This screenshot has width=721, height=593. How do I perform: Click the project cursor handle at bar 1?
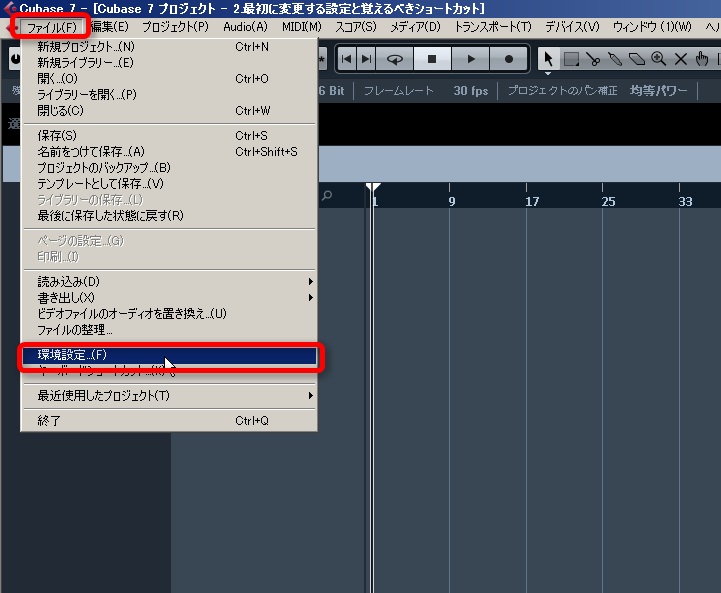click(373, 187)
